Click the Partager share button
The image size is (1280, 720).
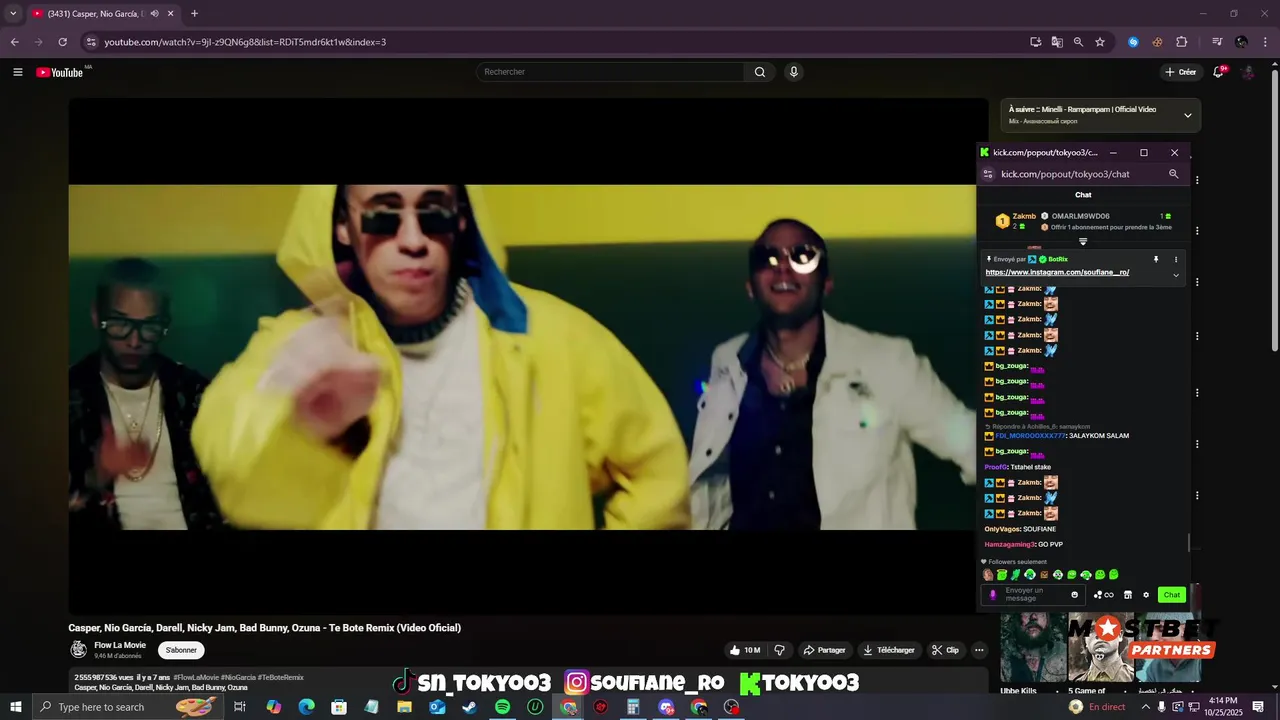825,650
